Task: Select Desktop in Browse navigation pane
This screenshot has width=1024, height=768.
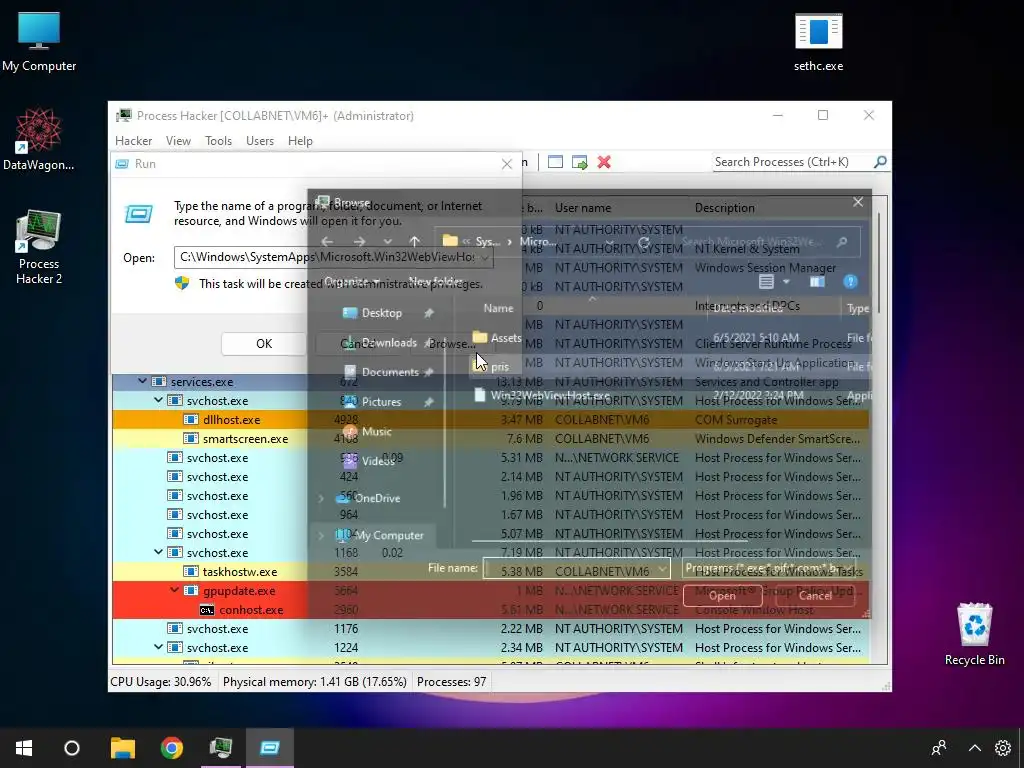Action: pyautogui.click(x=381, y=313)
